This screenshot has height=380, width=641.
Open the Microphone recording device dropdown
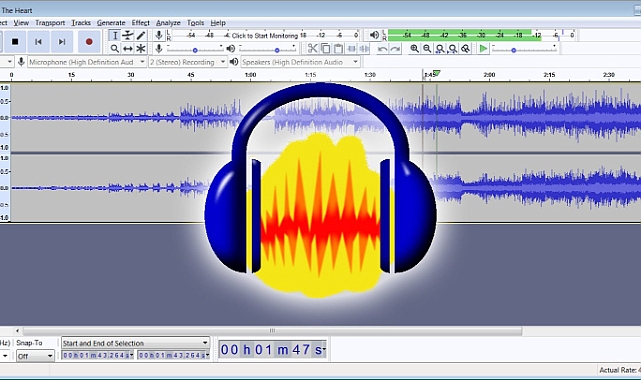coord(87,62)
